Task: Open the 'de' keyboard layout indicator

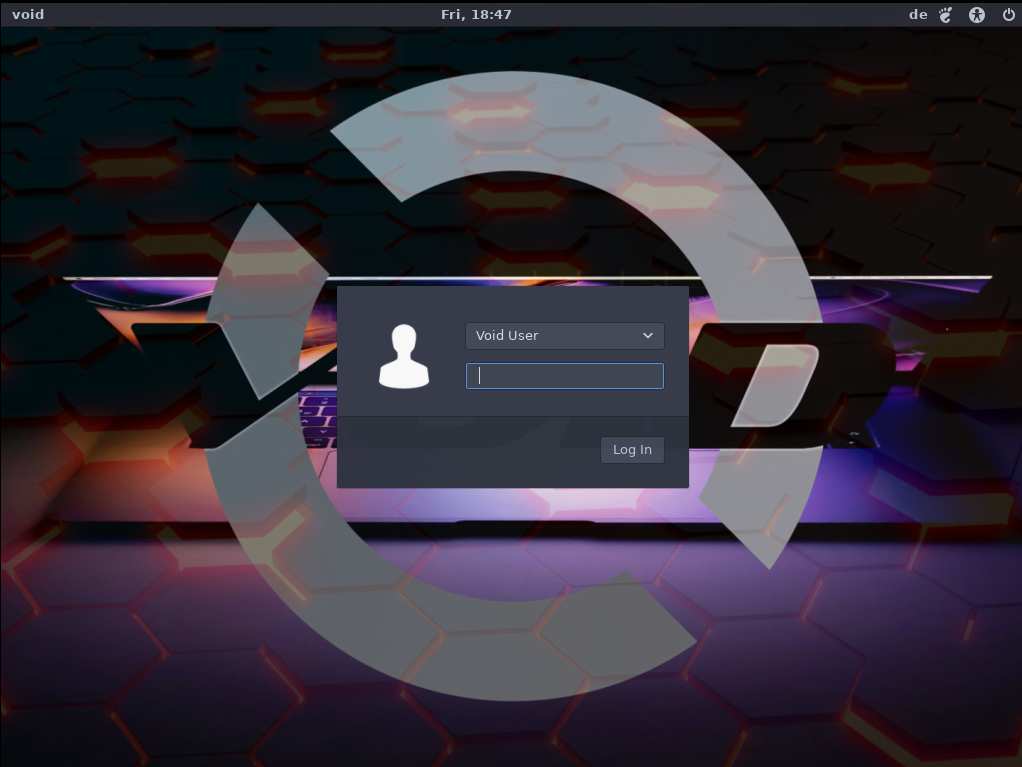Action: (x=917, y=14)
